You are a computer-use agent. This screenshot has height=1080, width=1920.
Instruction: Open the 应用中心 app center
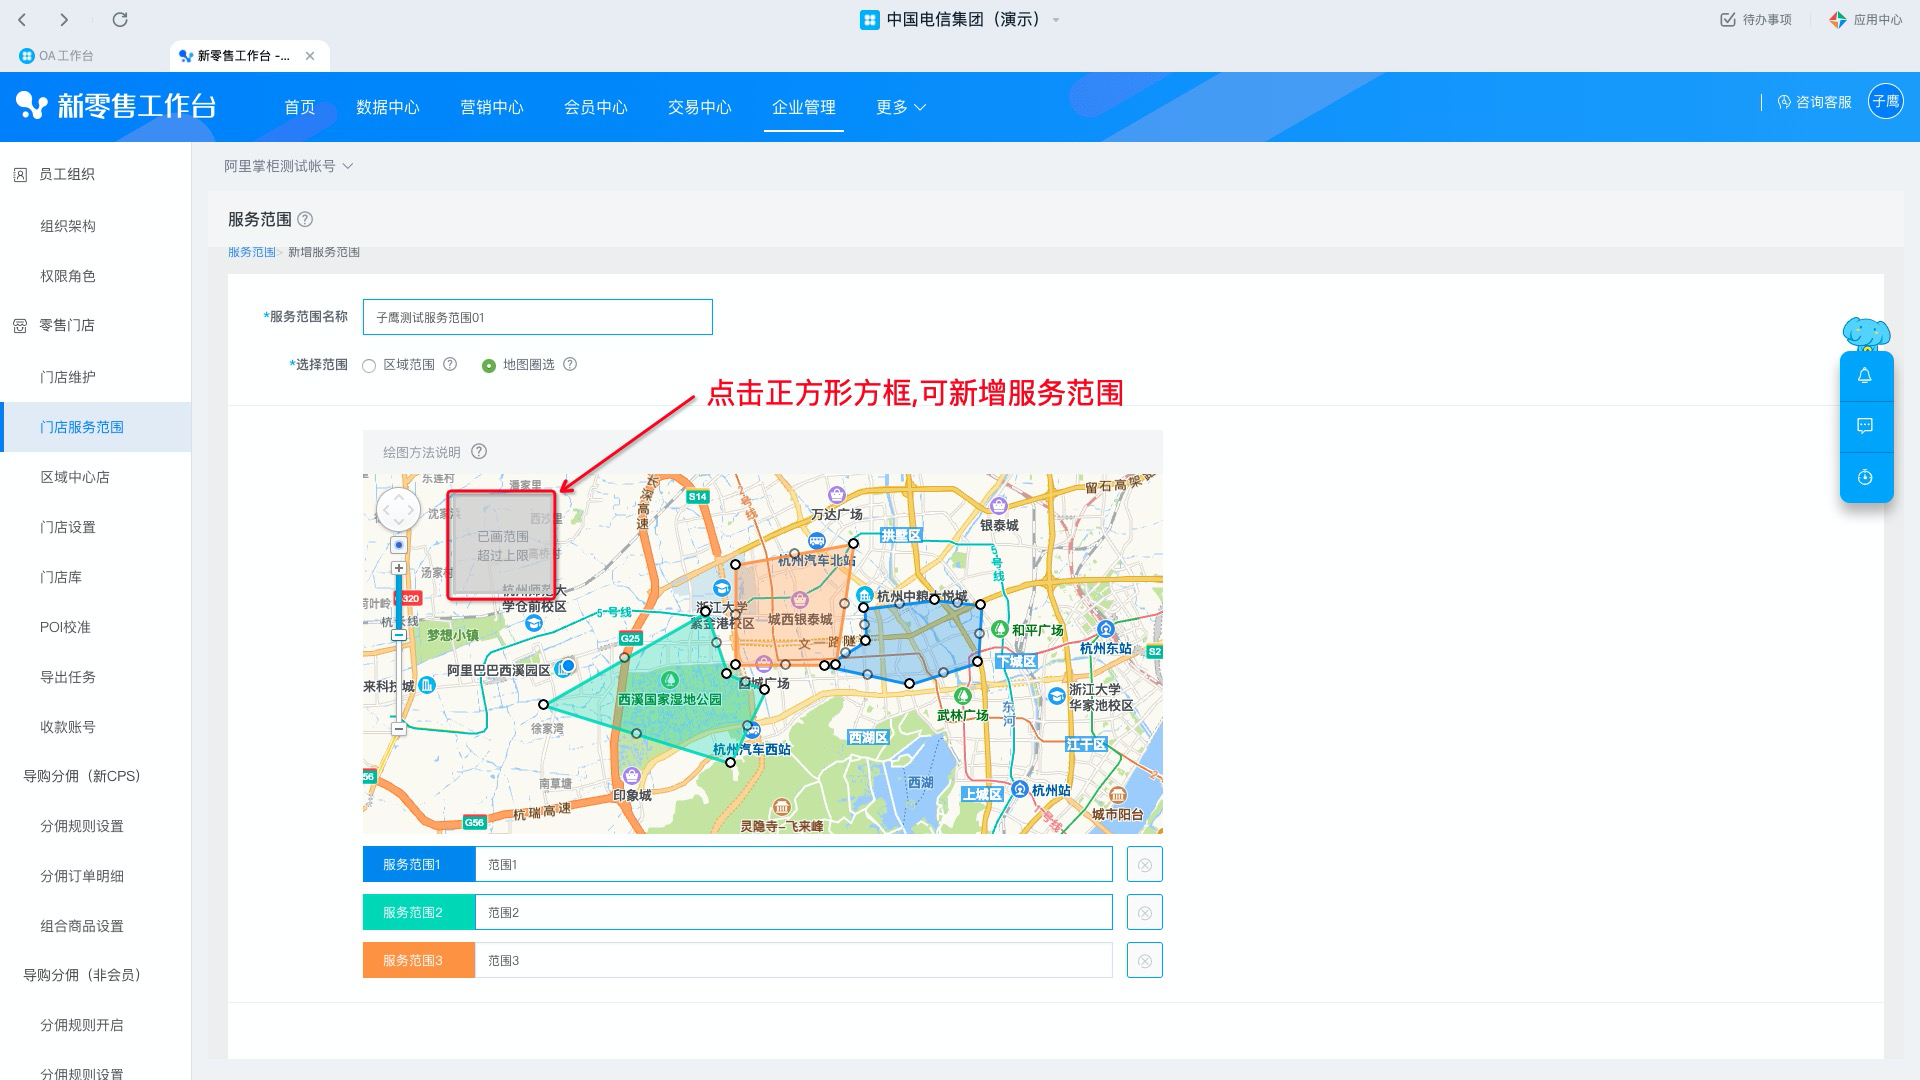(x=1866, y=20)
